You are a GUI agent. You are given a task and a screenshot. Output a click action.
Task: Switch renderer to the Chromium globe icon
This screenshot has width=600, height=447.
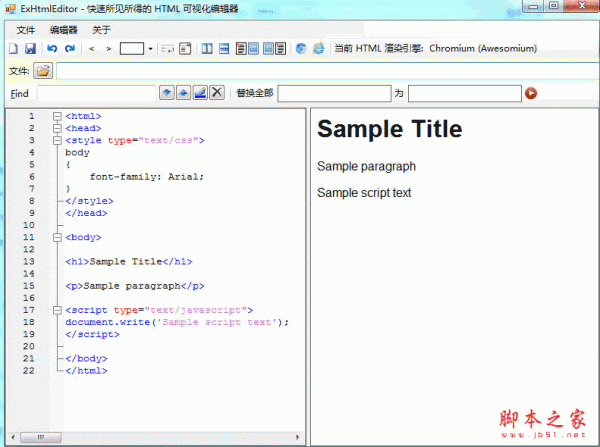tap(301, 48)
